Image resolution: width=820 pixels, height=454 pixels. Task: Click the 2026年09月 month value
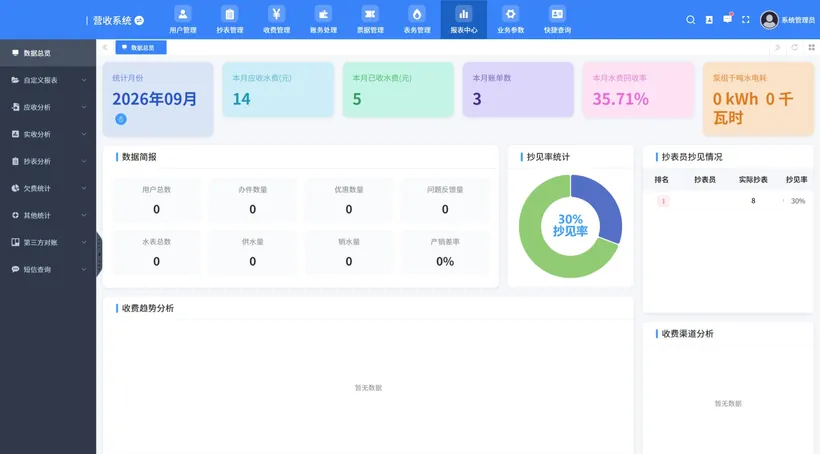pyautogui.click(x=155, y=99)
